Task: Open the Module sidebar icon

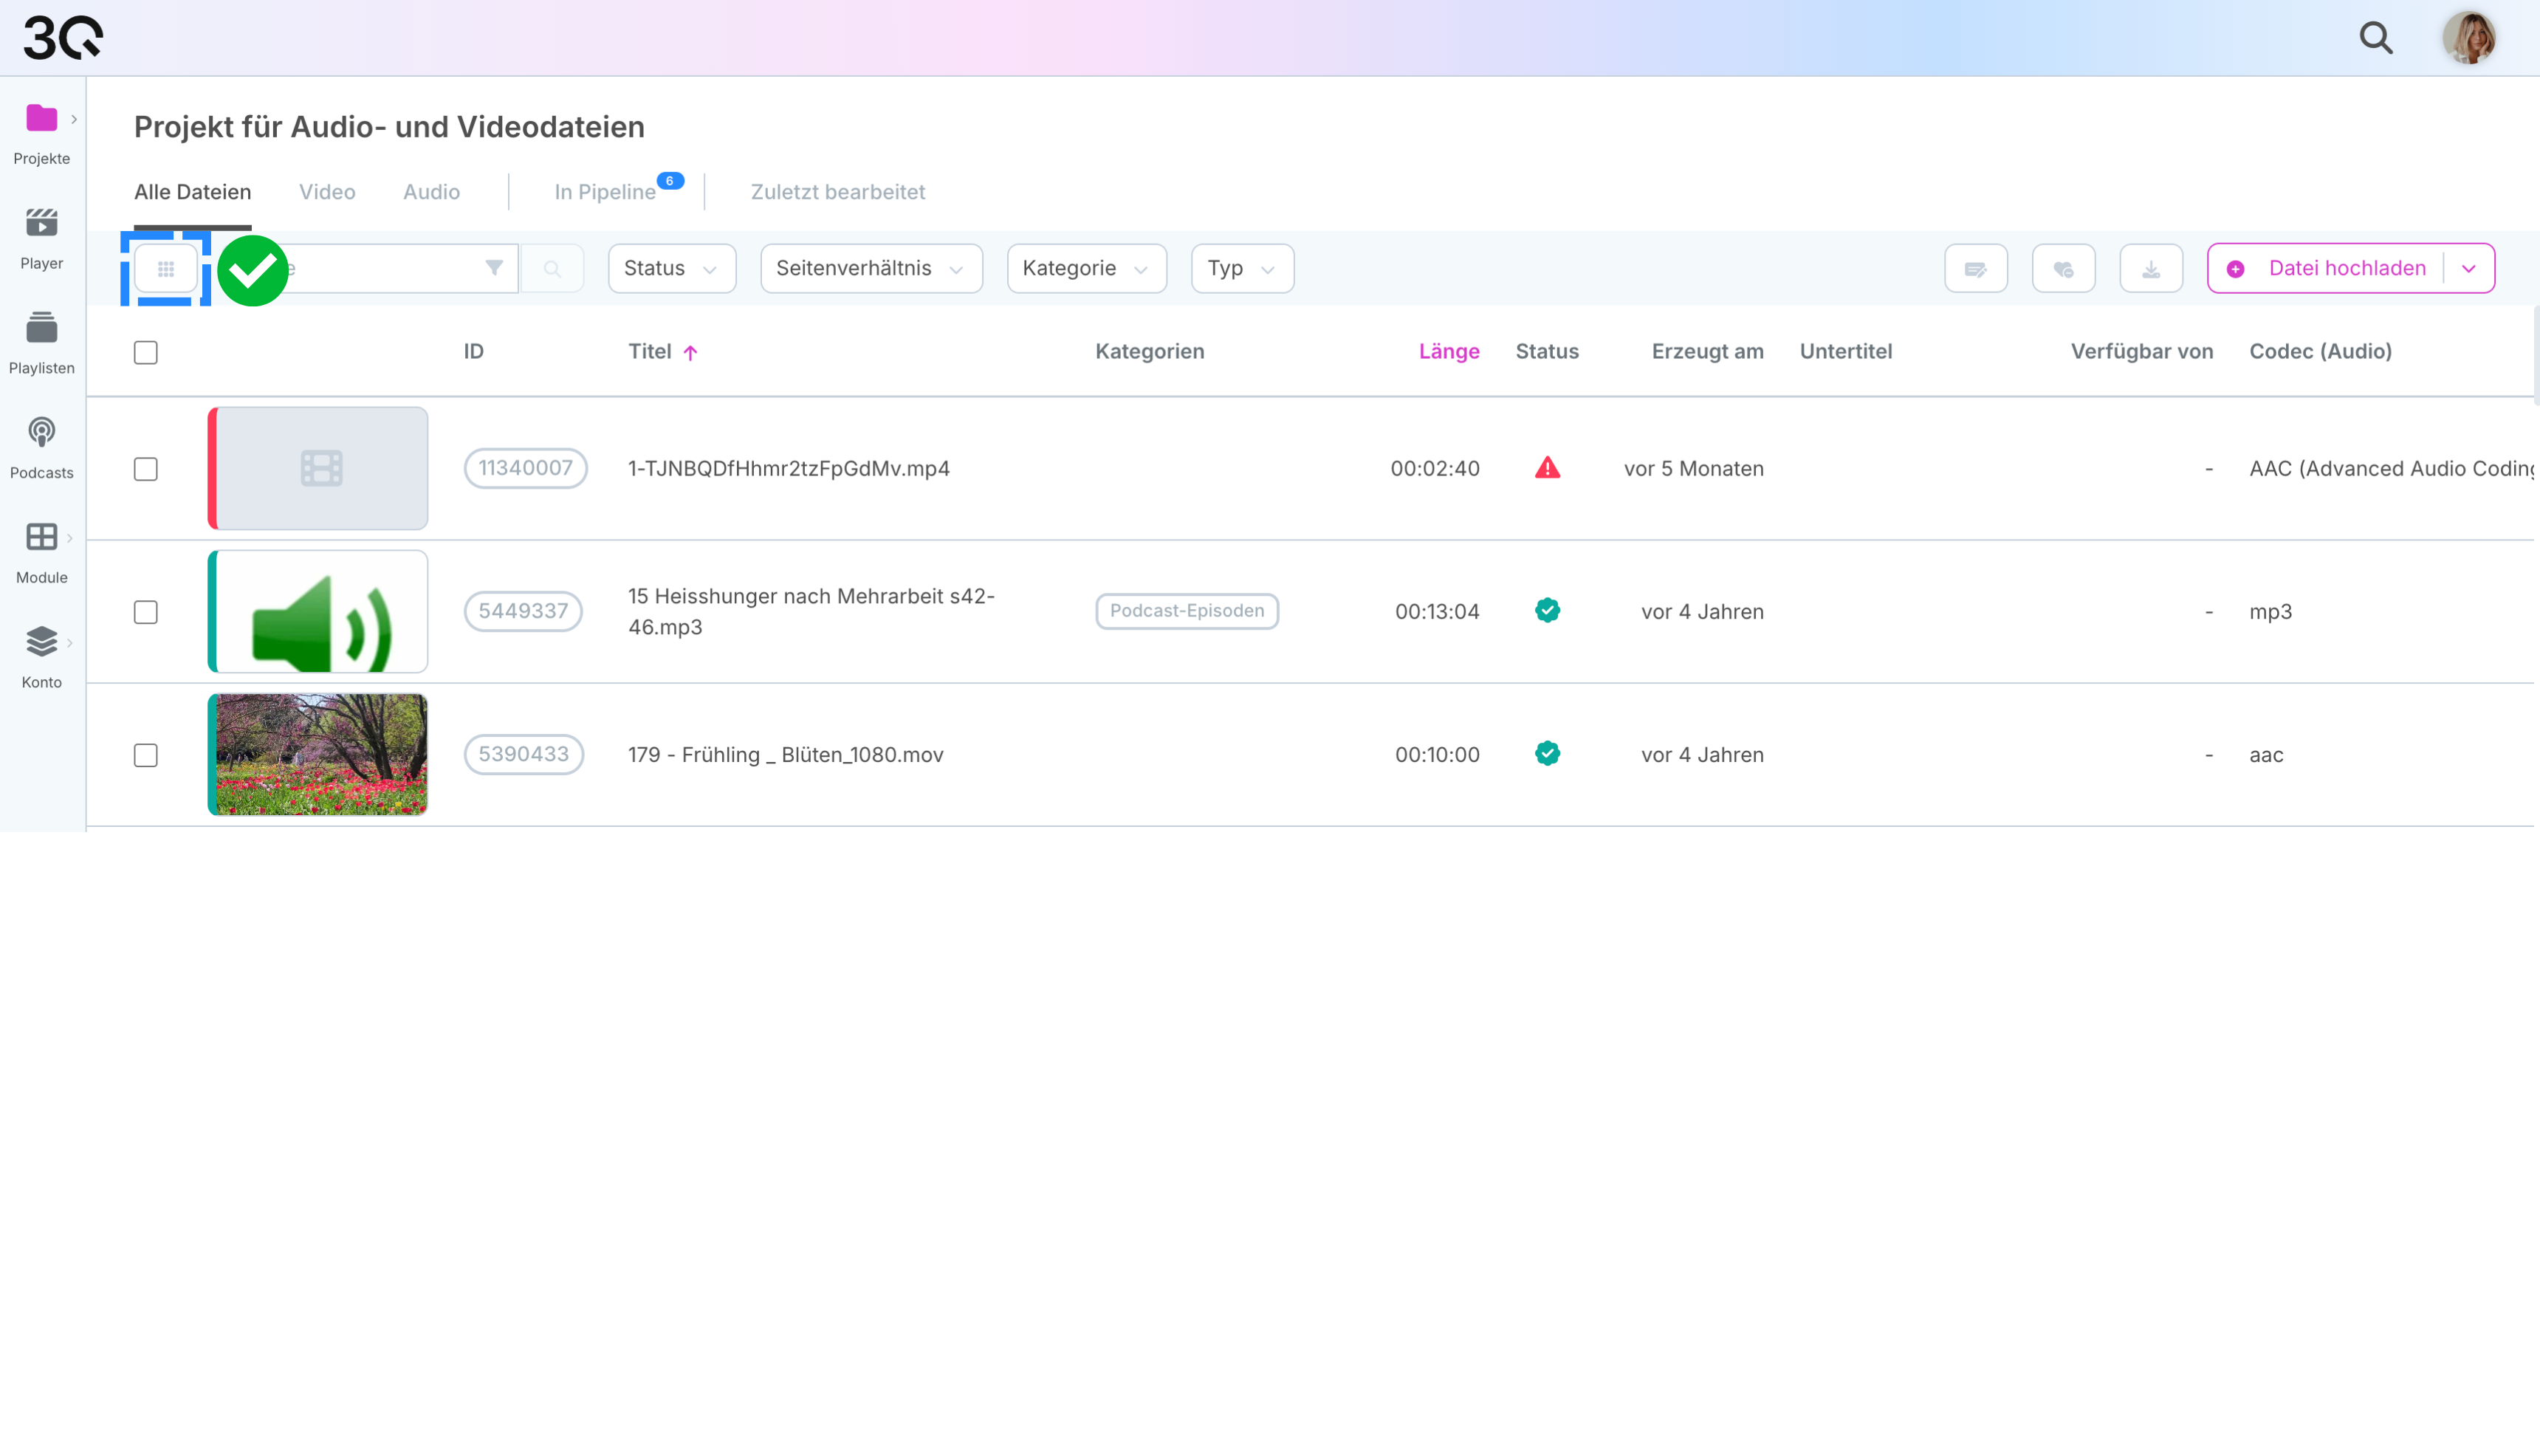Action: click(41, 538)
